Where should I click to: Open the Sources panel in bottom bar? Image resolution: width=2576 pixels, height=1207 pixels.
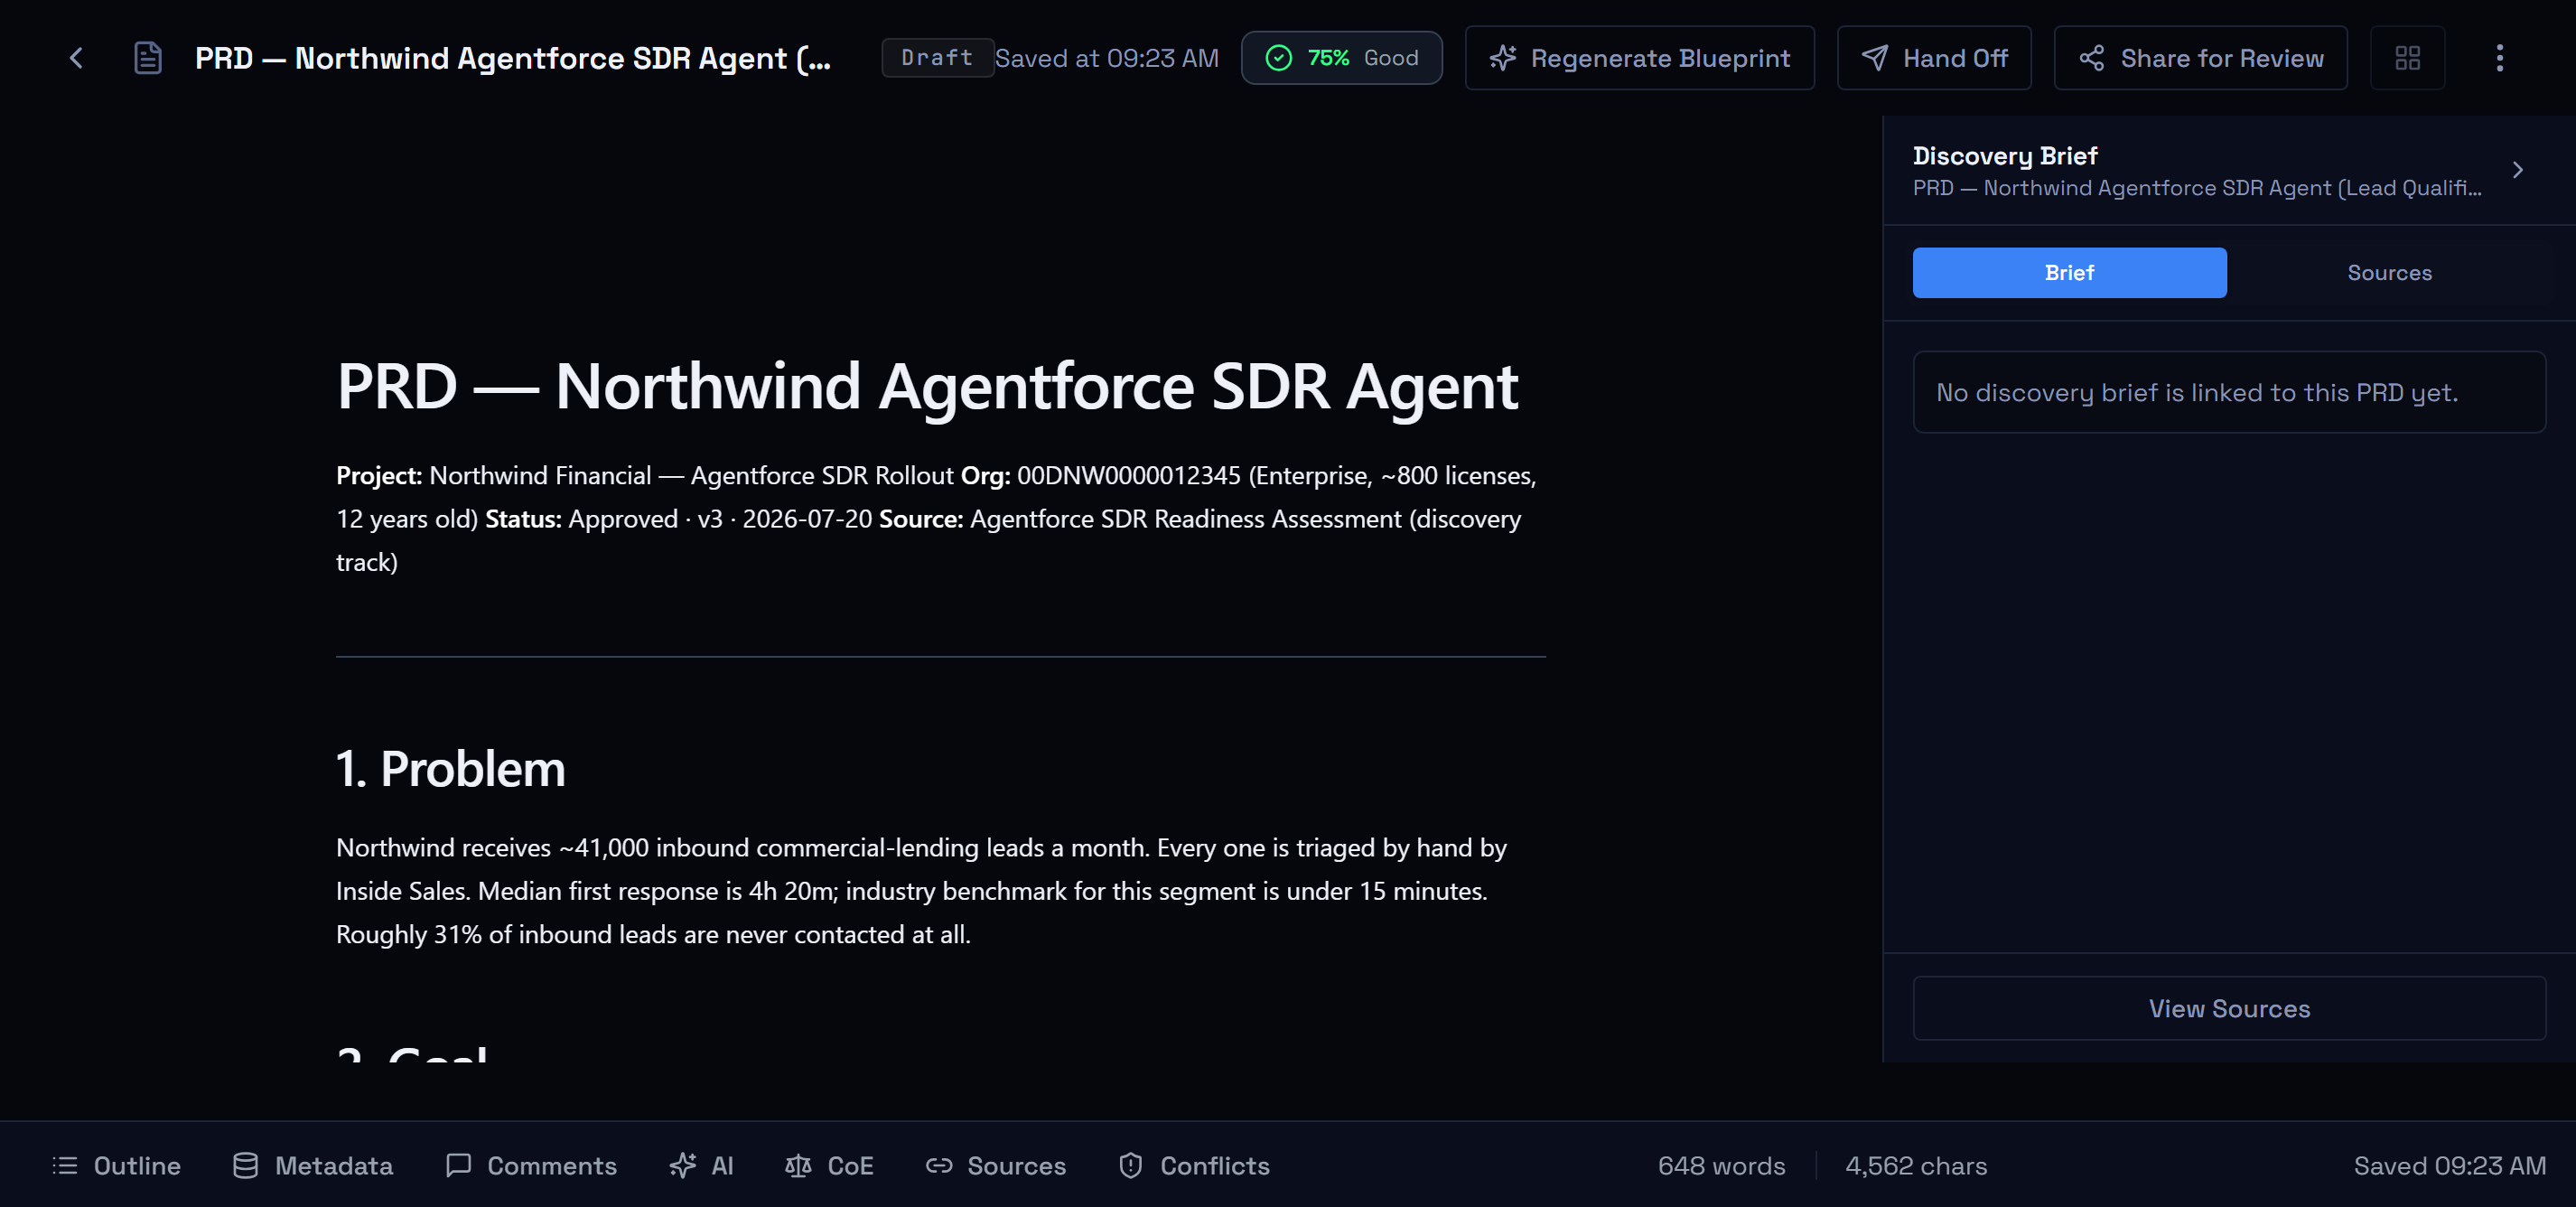(x=995, y=1166)
